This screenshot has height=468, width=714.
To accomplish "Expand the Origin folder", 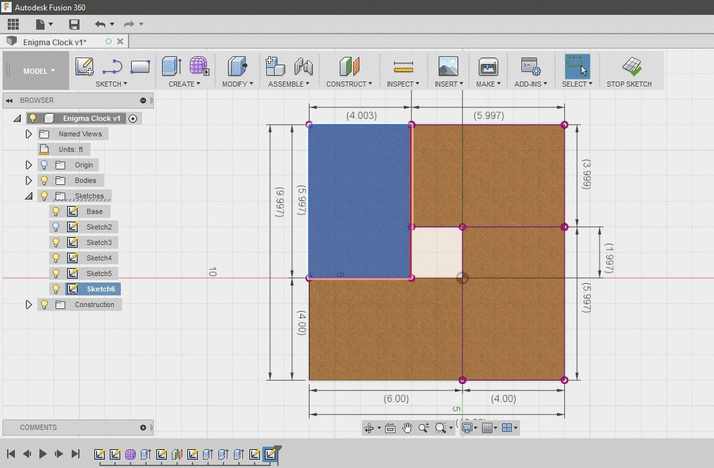I will coord(28,165).
